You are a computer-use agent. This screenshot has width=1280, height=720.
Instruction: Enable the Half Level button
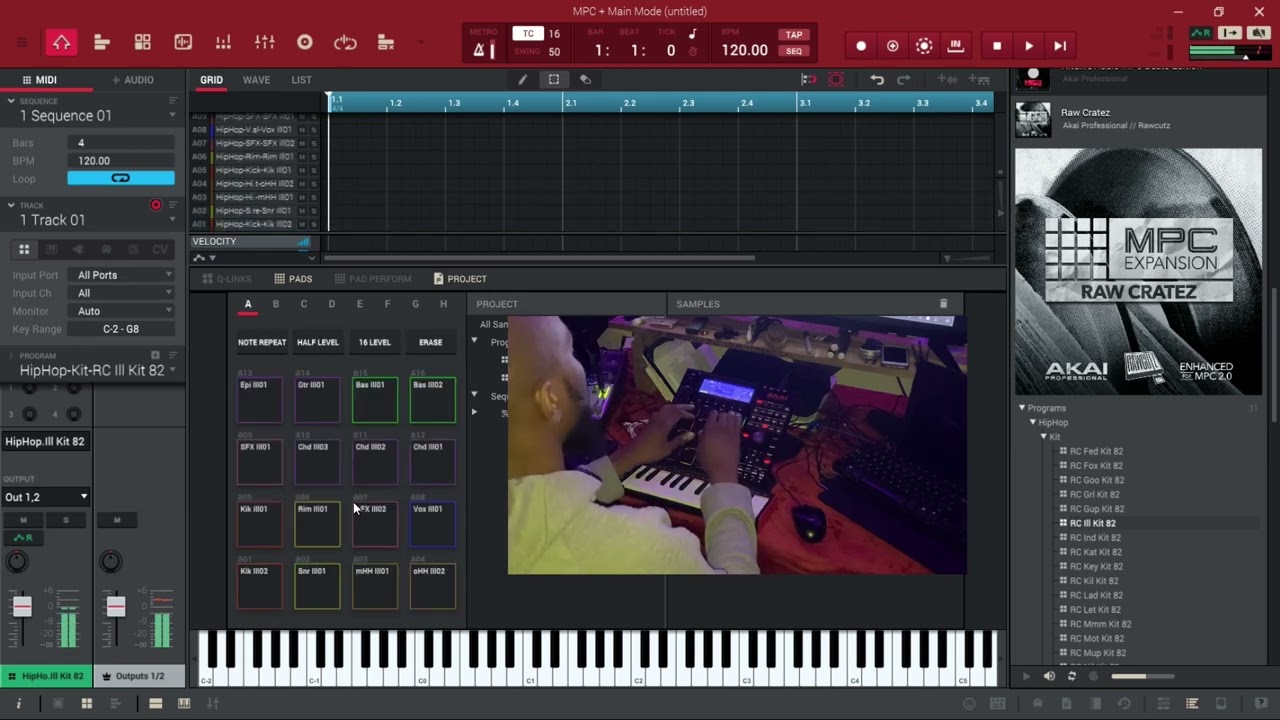[318, 342]
